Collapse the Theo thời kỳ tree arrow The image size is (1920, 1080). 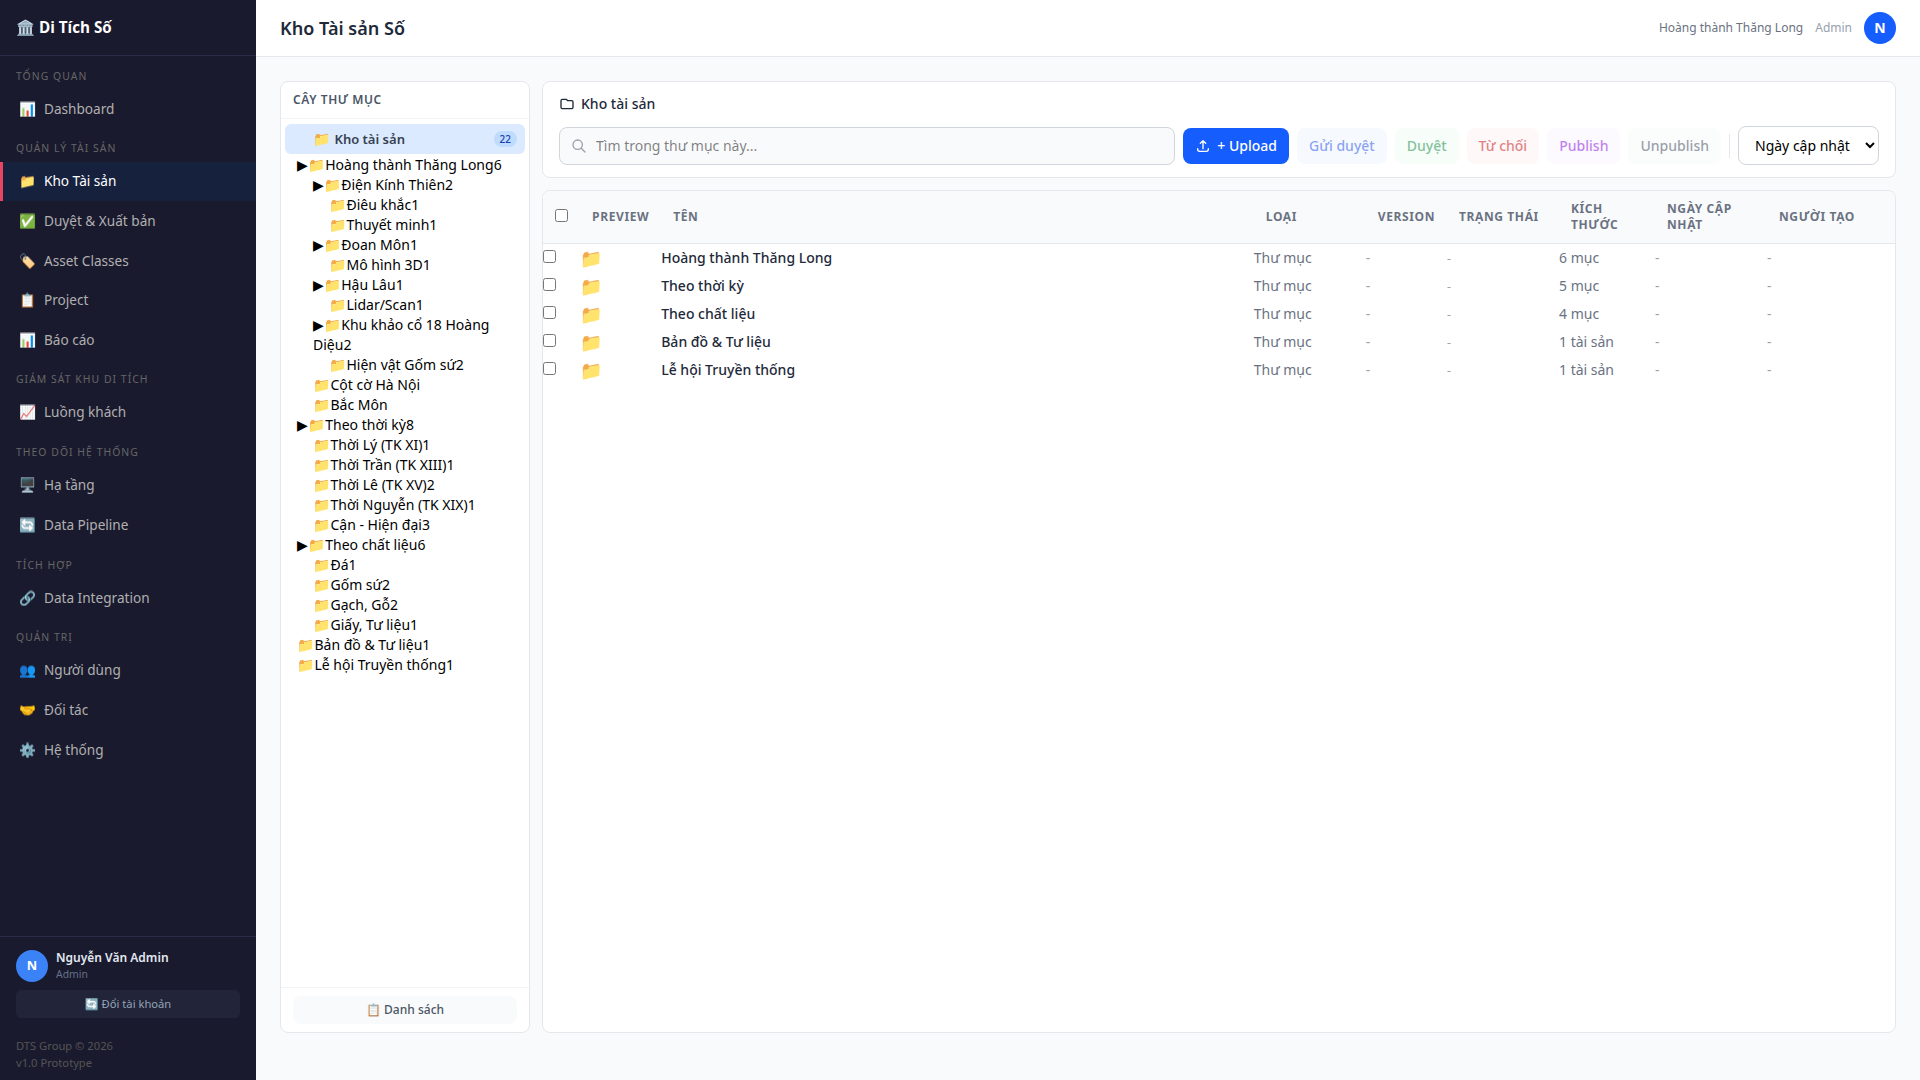(x=302, y=426)
